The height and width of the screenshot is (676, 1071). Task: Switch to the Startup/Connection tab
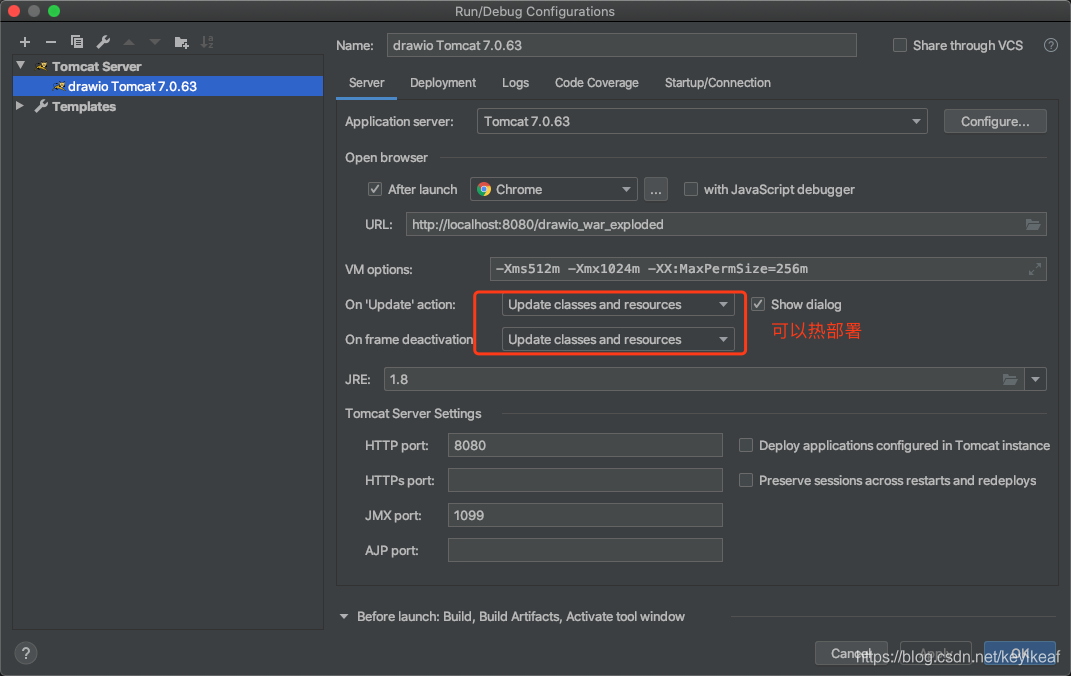[x=718, y=83]
